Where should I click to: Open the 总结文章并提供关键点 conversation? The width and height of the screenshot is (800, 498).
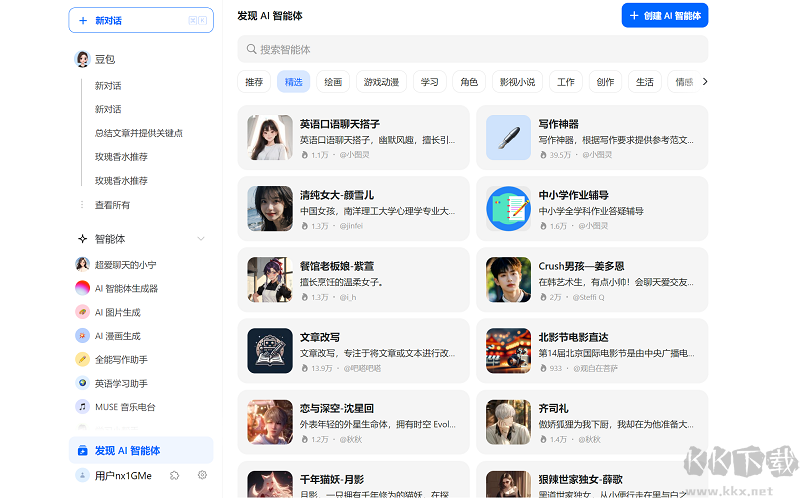pyautogui.click(x=138, y=133)
